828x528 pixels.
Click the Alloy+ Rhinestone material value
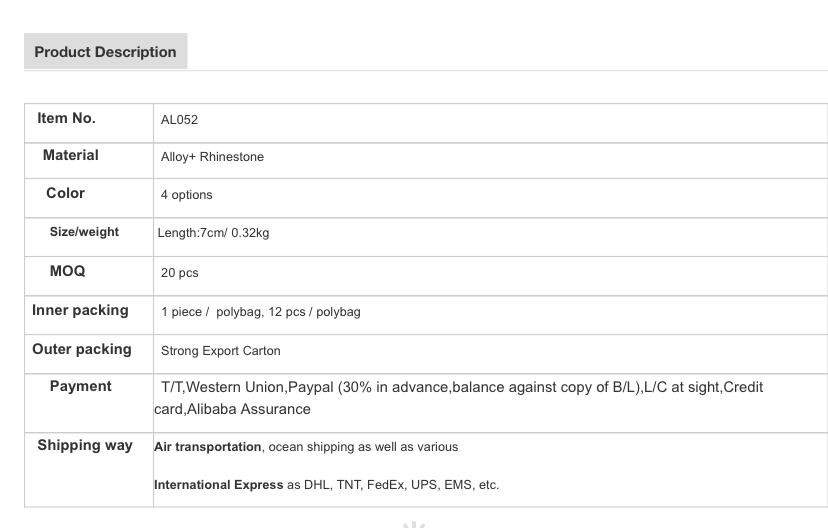(212, 157)
